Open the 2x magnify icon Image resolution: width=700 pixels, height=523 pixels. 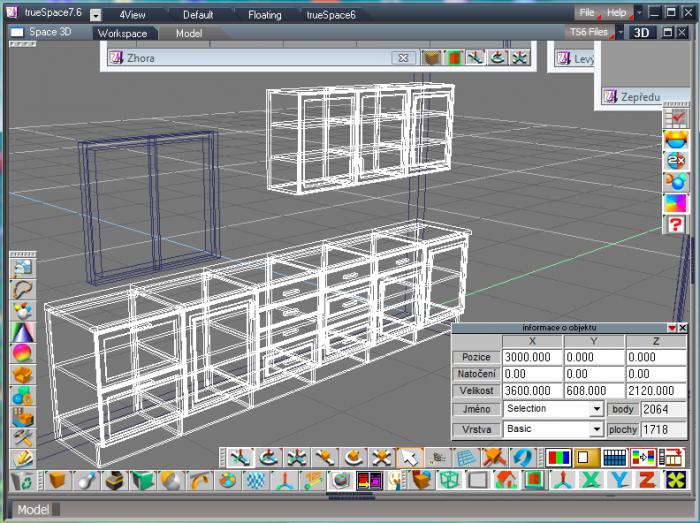tap(676, 160)
